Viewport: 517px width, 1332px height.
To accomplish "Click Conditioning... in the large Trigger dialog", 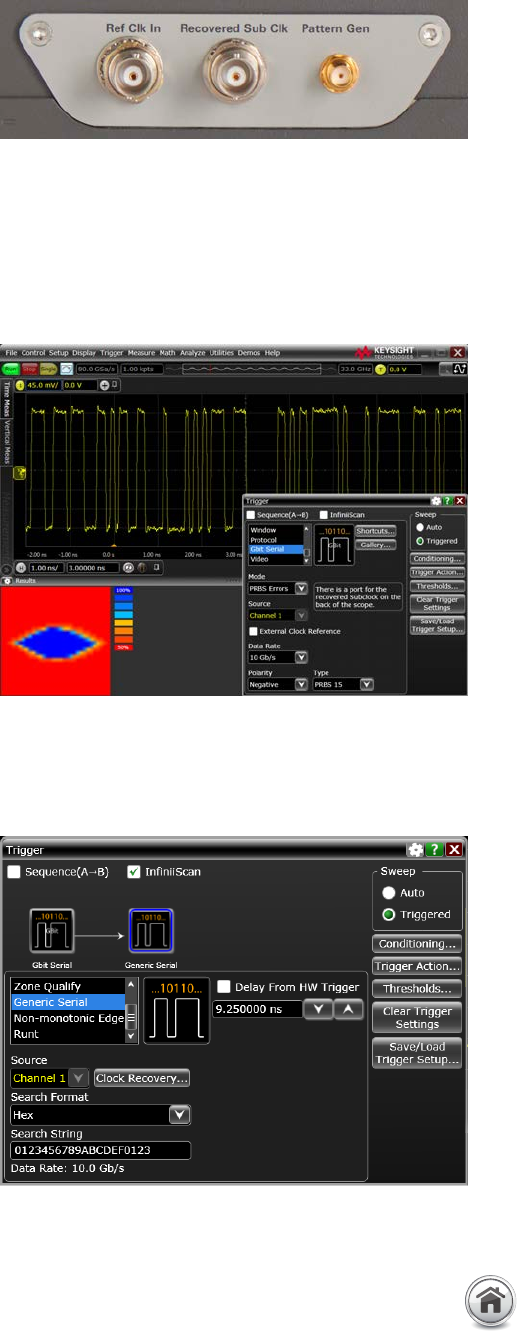I will (x=417, y=943).
